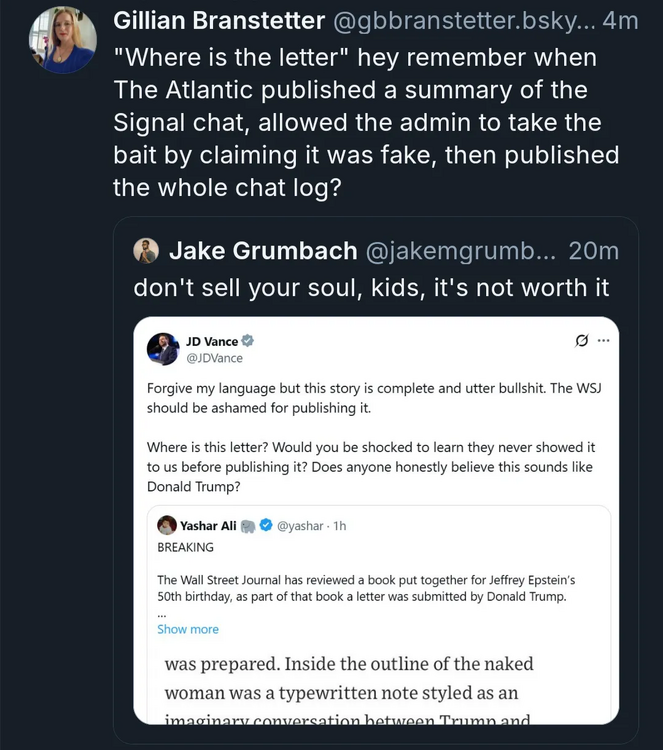663x750 pixels.
Task: Click Yashar Ali's avatar
Action: click(167, 525)
